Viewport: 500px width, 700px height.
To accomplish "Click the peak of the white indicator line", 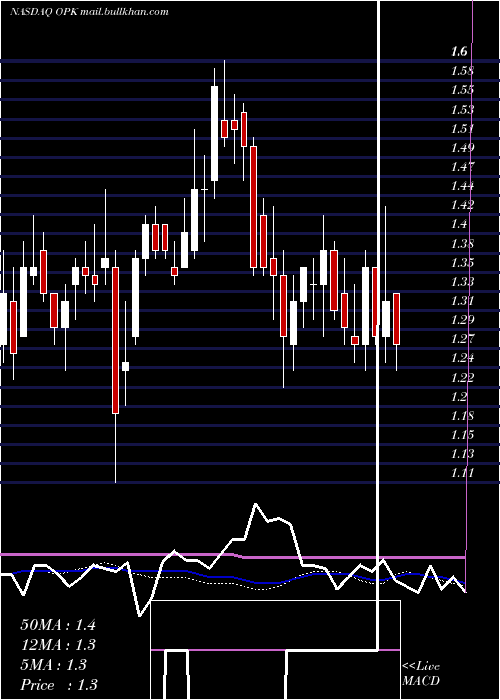I will [256, 504].
